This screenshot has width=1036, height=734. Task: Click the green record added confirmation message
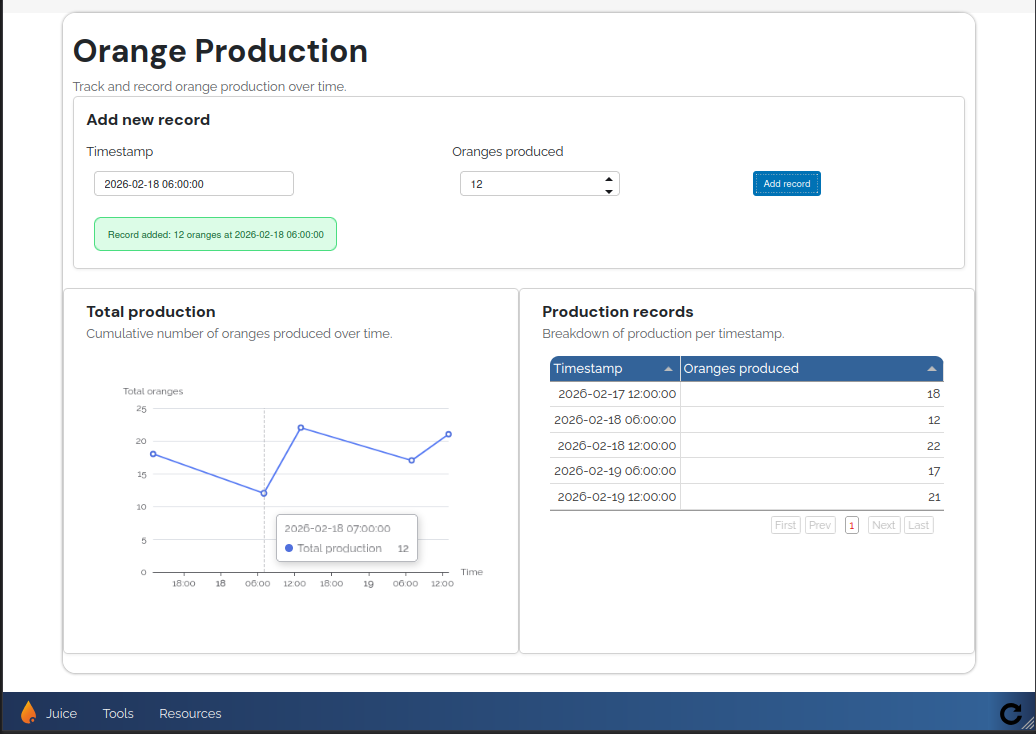(x=215, y=233)
